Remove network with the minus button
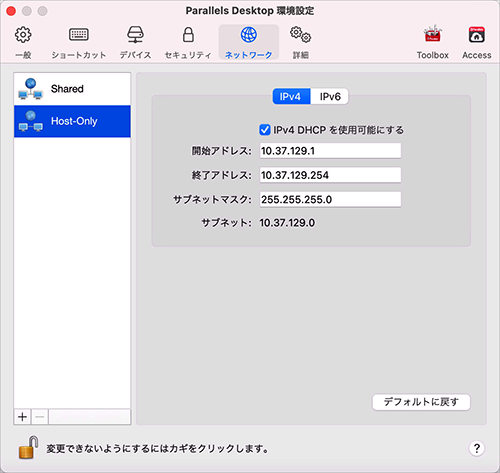The width and height of the screenshot is (500, 473). pos(40,417)
